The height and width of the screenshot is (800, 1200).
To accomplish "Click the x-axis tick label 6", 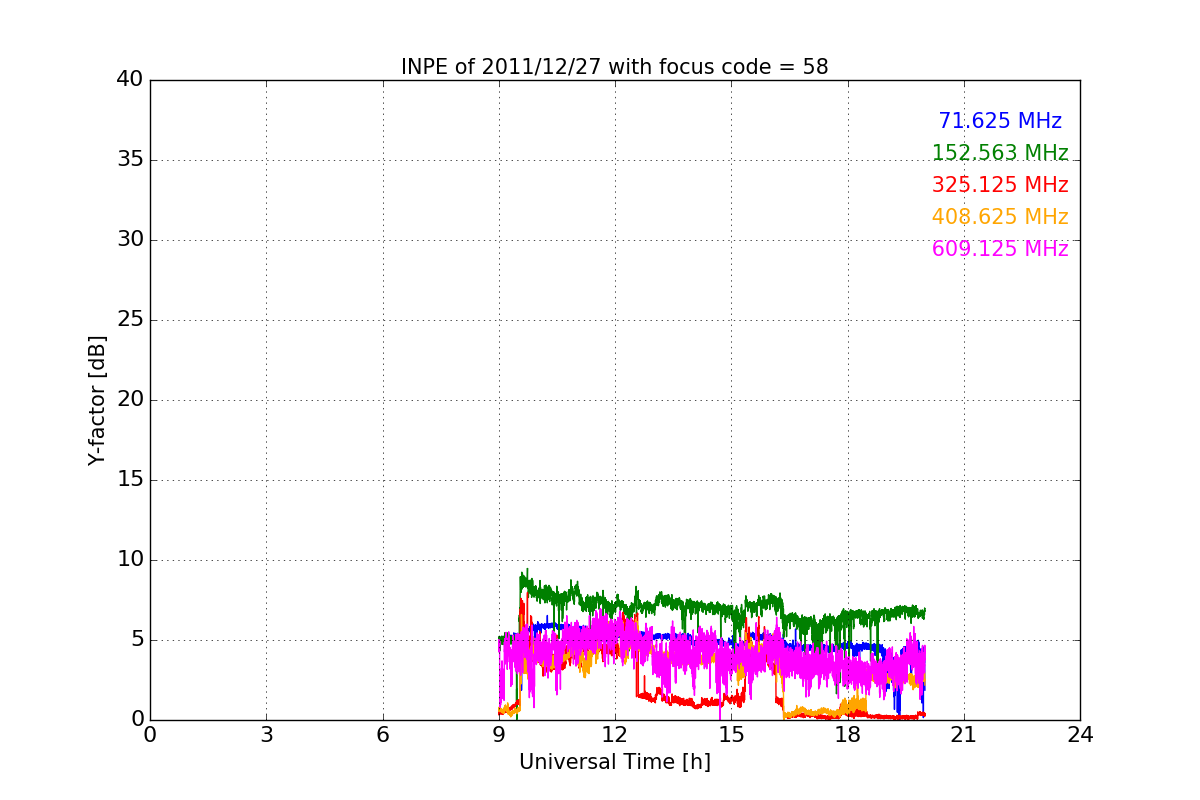I will (x=382, y=735).
